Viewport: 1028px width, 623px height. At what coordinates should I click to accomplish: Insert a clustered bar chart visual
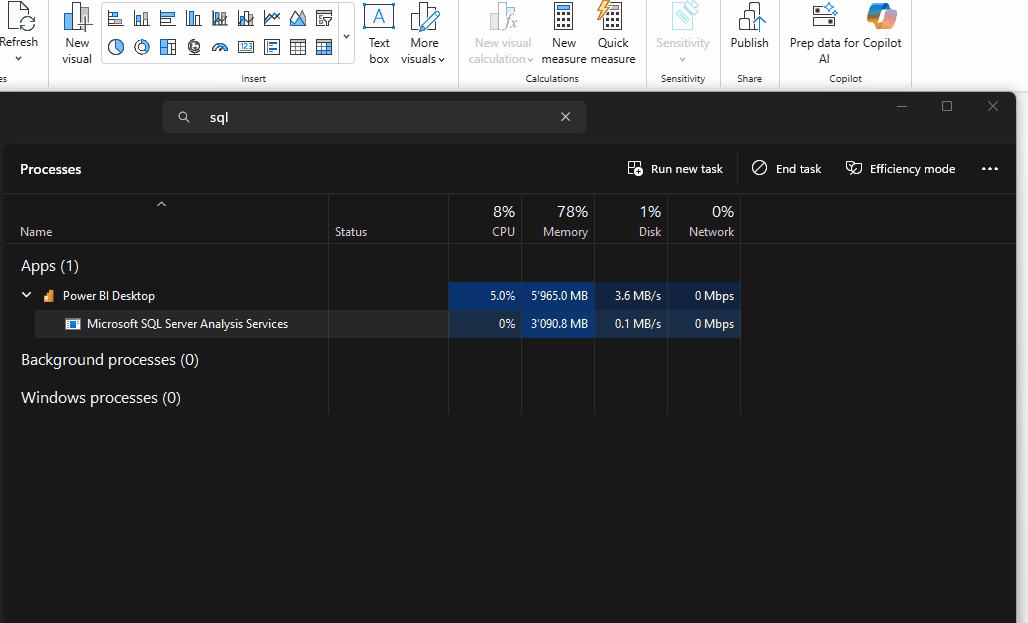tap(168, 18)
